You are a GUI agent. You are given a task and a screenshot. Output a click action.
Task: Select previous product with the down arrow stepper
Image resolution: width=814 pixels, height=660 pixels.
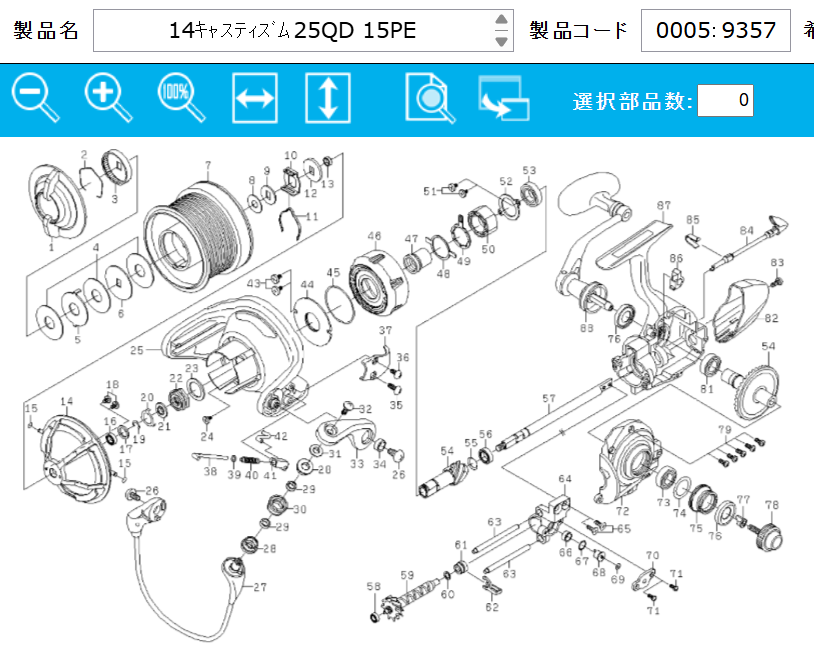[501, 41]
